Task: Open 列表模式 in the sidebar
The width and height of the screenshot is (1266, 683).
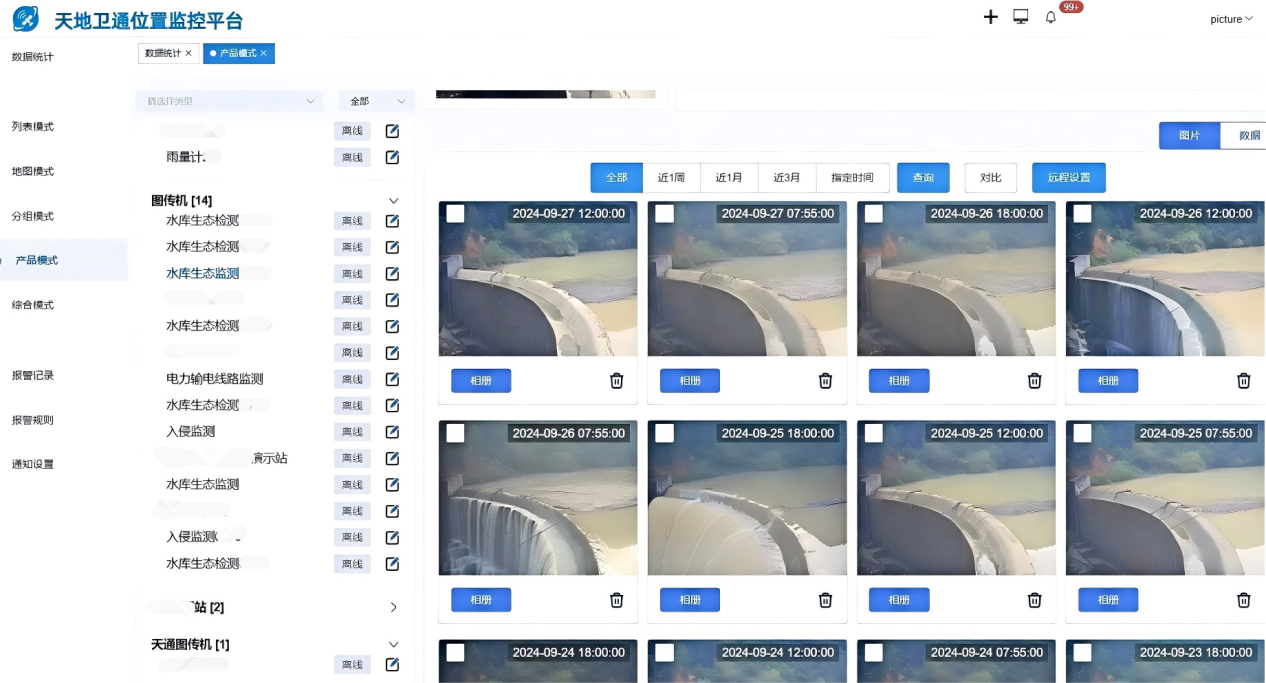Action: tap(33, 126)
